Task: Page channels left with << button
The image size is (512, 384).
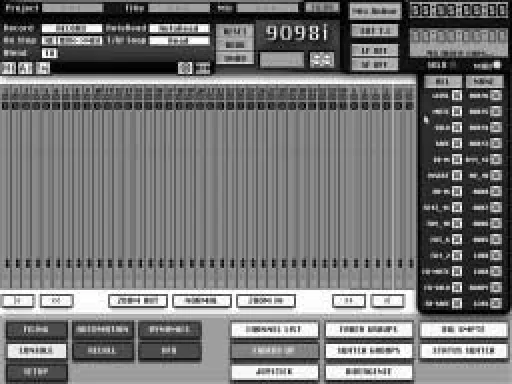Action: coord(56,301)
